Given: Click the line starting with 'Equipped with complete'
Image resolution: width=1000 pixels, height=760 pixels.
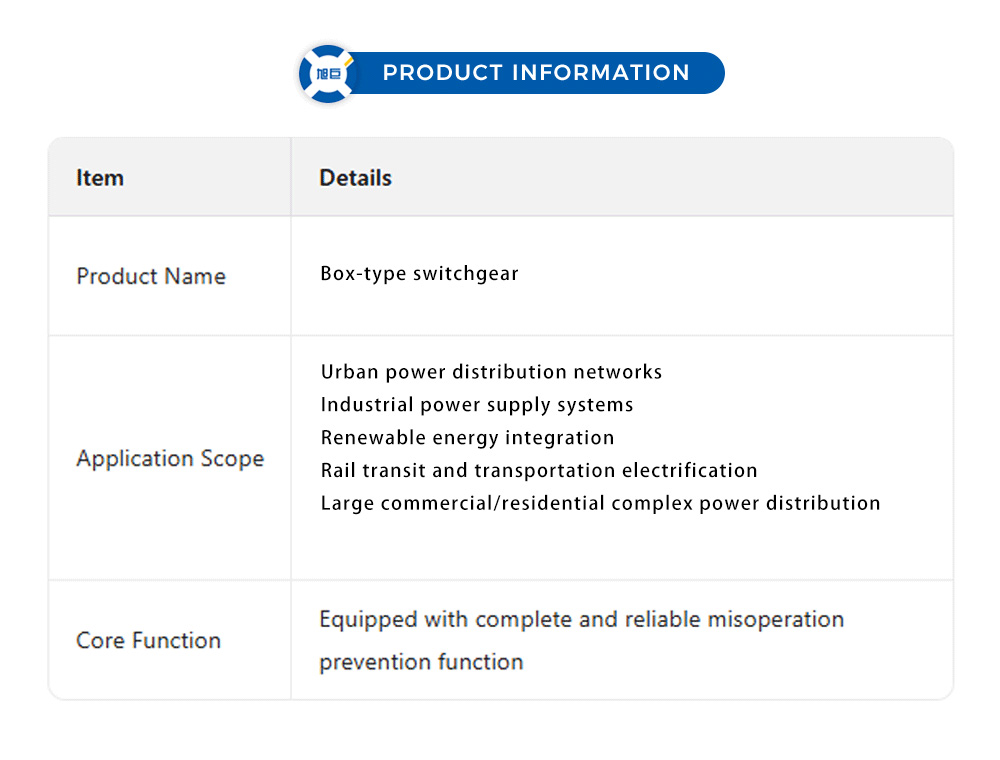Looking at the screenshot, I should (x=581, y=619).
